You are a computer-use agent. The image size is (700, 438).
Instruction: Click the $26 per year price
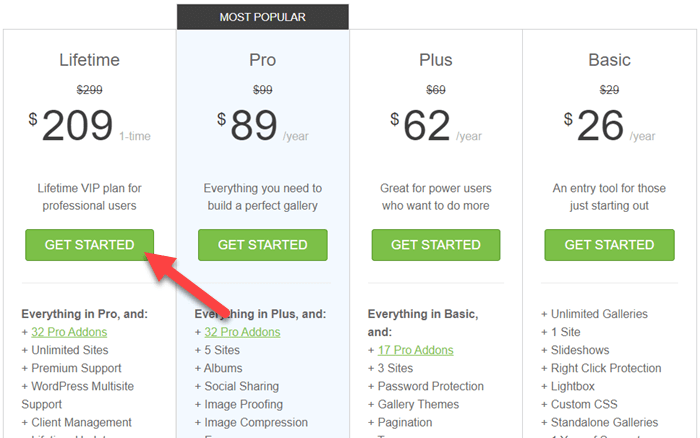point(609,125)
